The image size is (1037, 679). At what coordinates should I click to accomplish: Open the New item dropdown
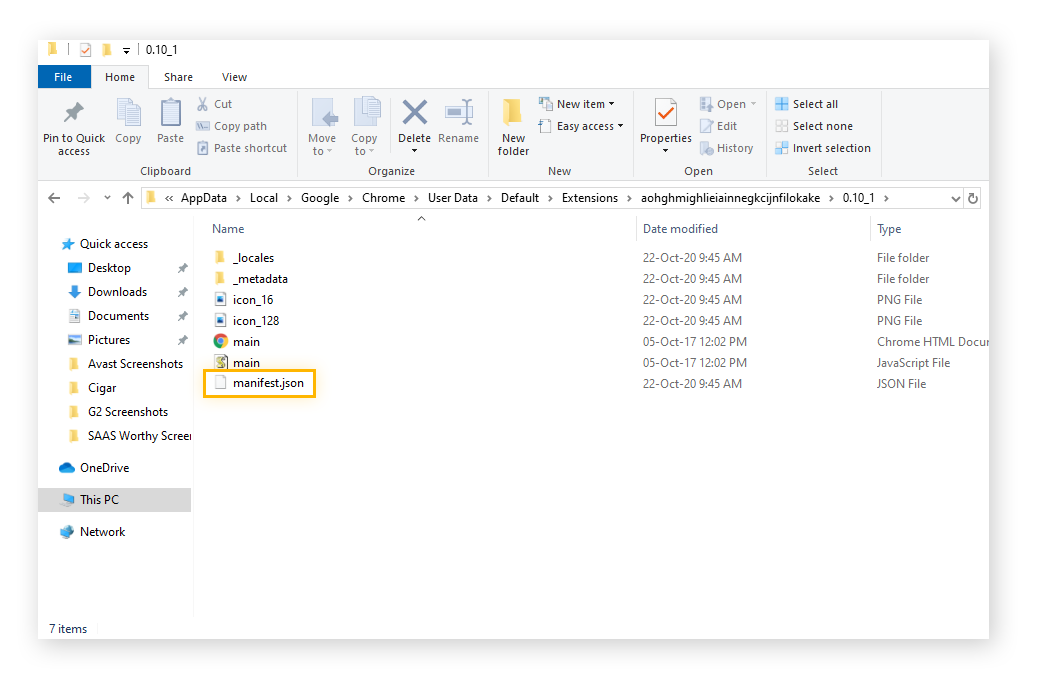pyautogui.click(x=578, y=103)
